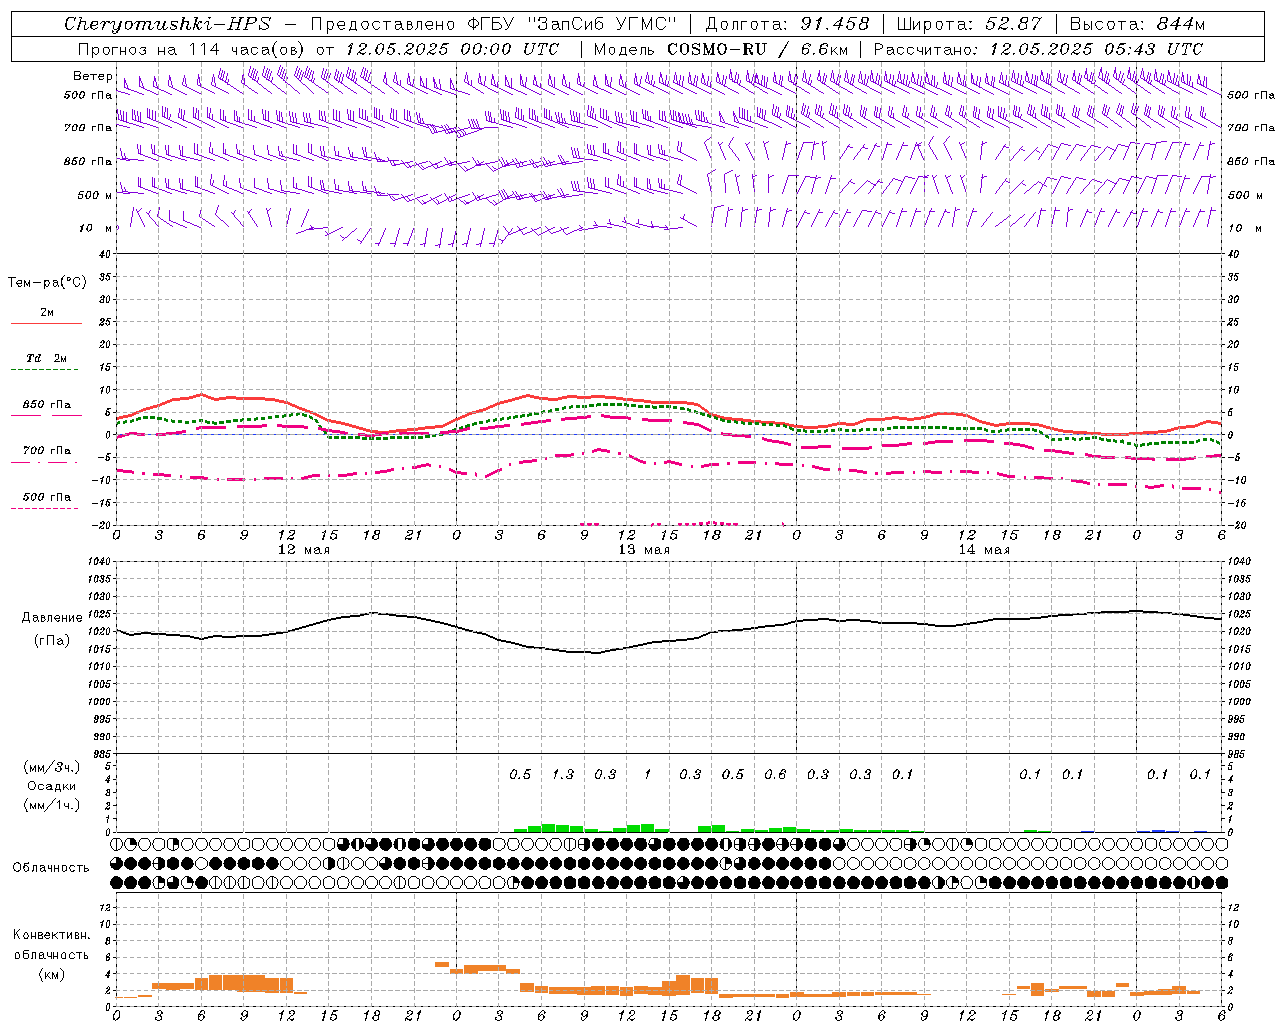Click the (мм/1ч.) precipitation unit label

pos(52,805)
